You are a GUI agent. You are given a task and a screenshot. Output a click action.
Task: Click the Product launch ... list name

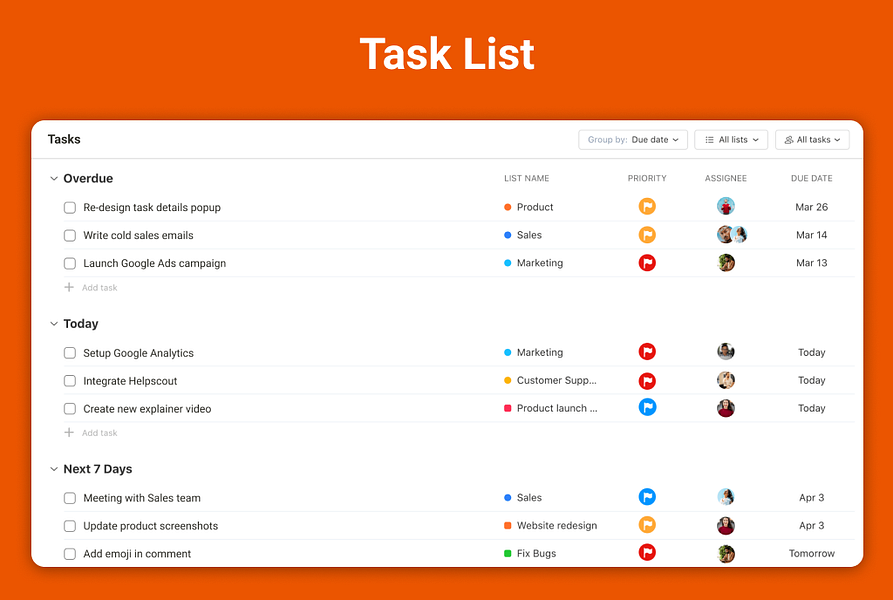557,408
